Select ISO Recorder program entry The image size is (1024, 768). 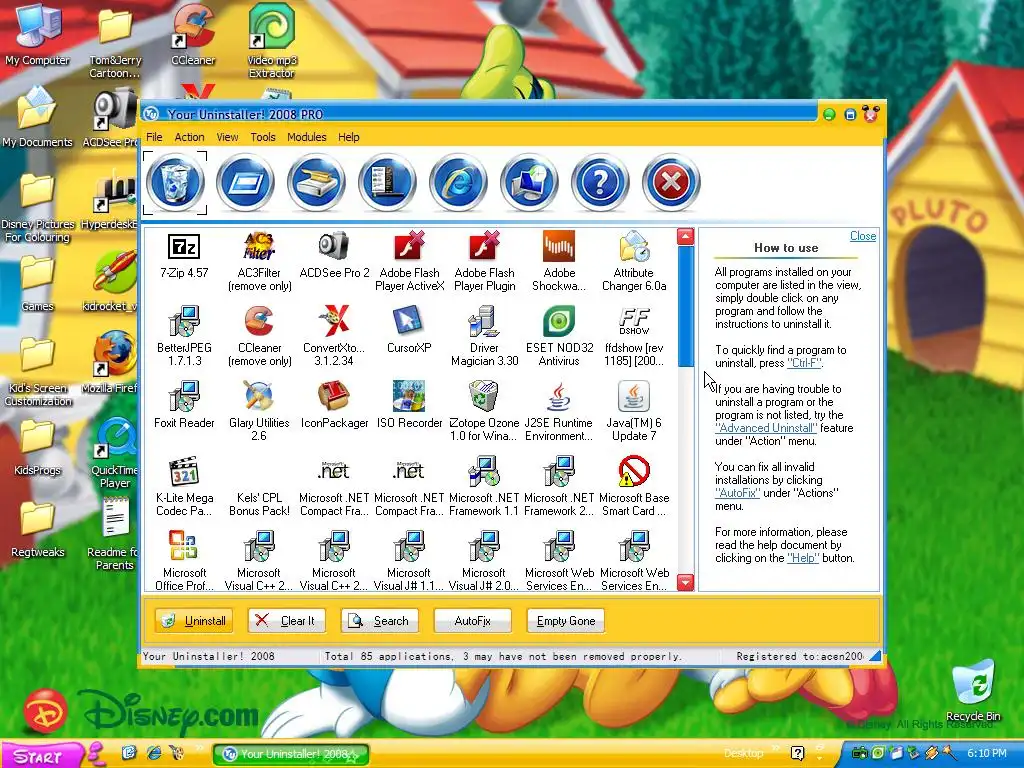tap(409, 406)
